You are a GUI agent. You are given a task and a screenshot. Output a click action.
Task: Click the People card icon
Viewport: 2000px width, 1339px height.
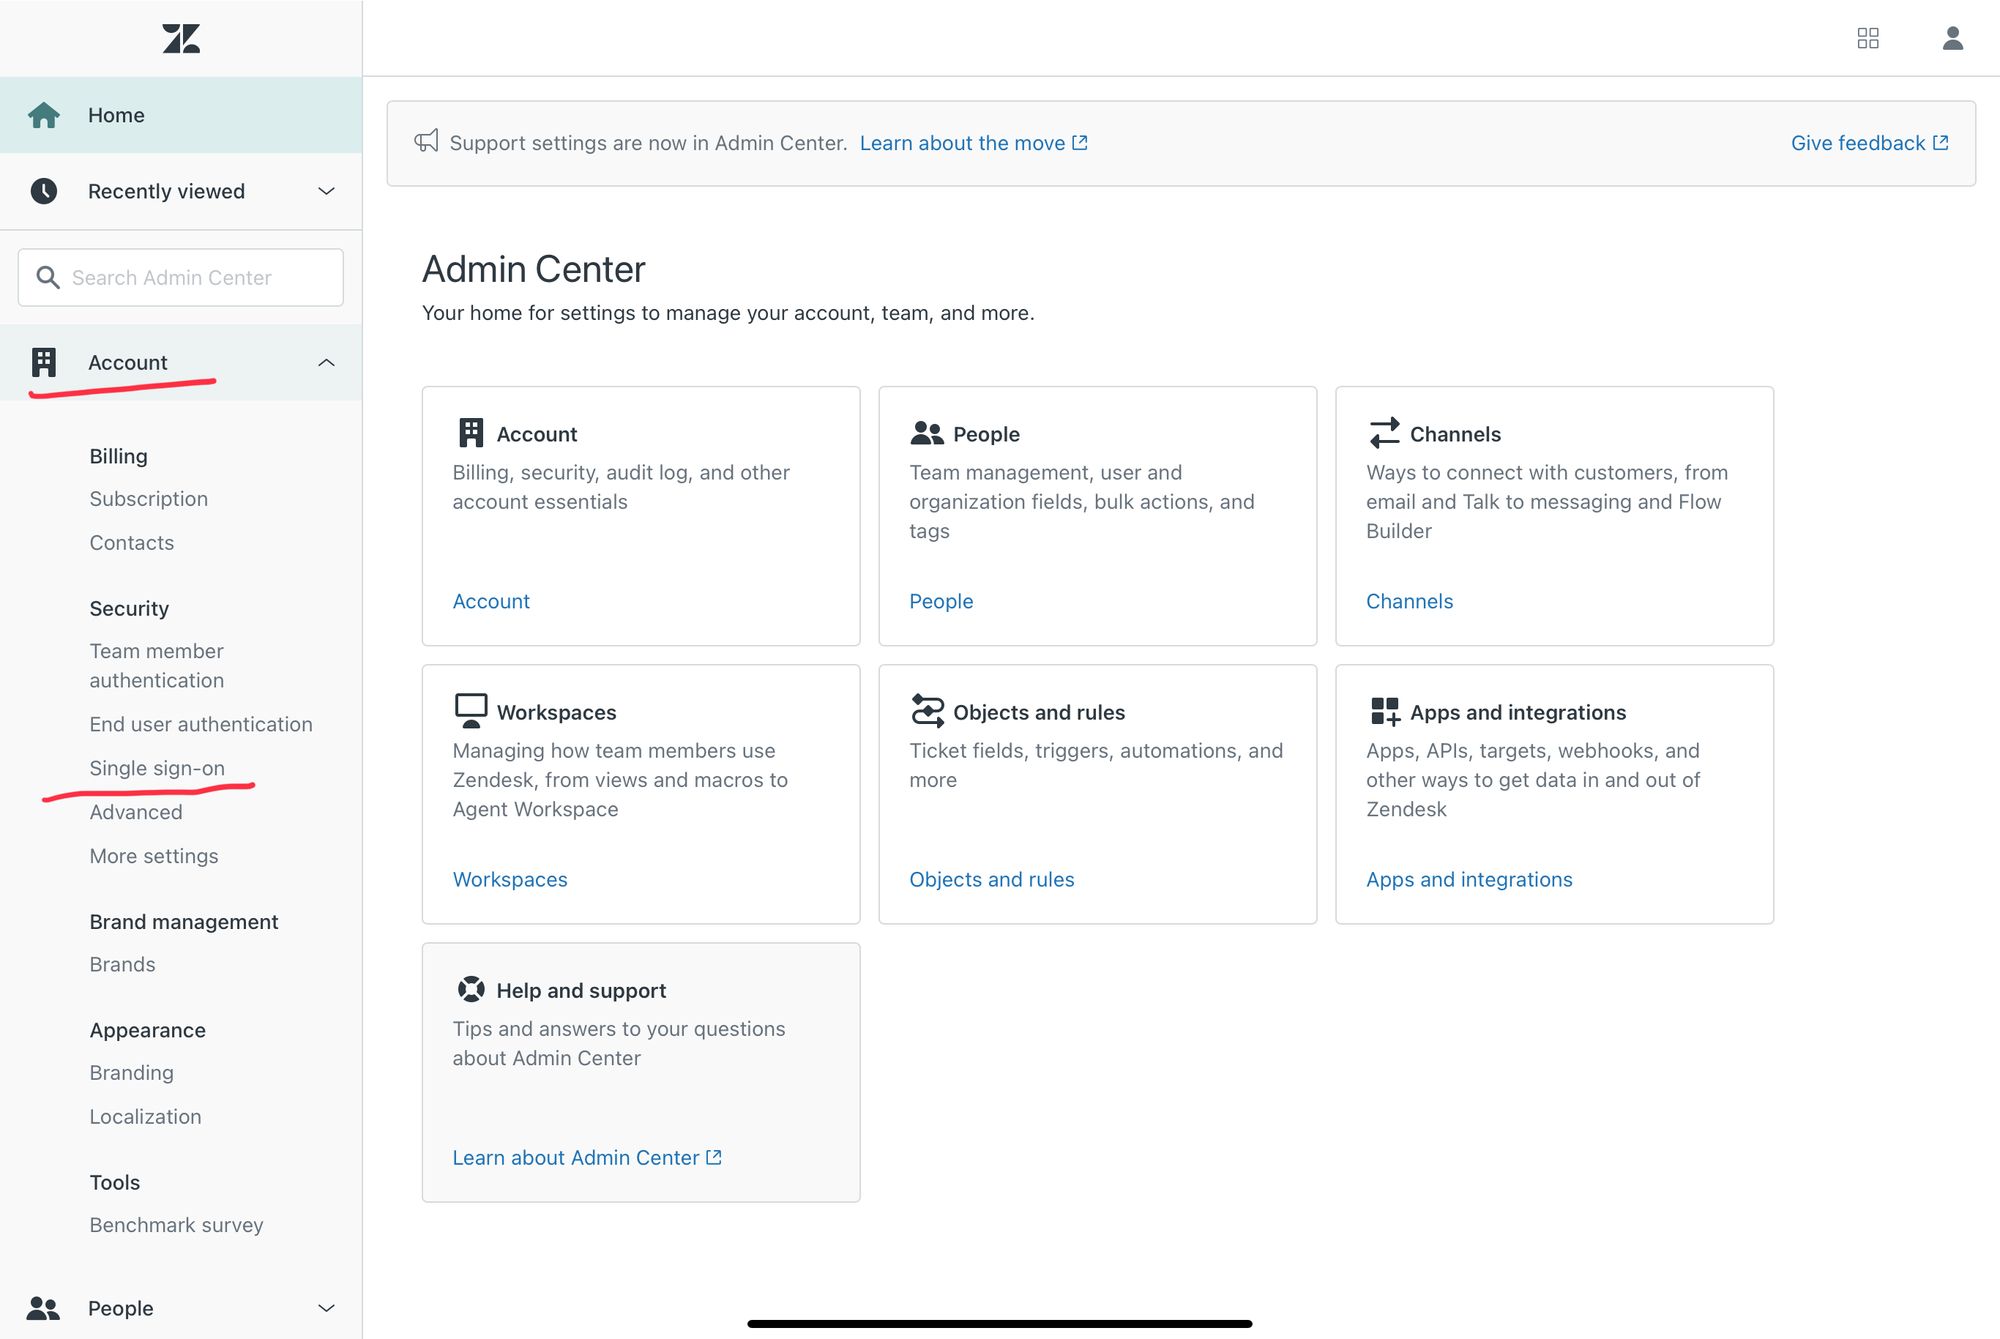[x=927, y=433]
